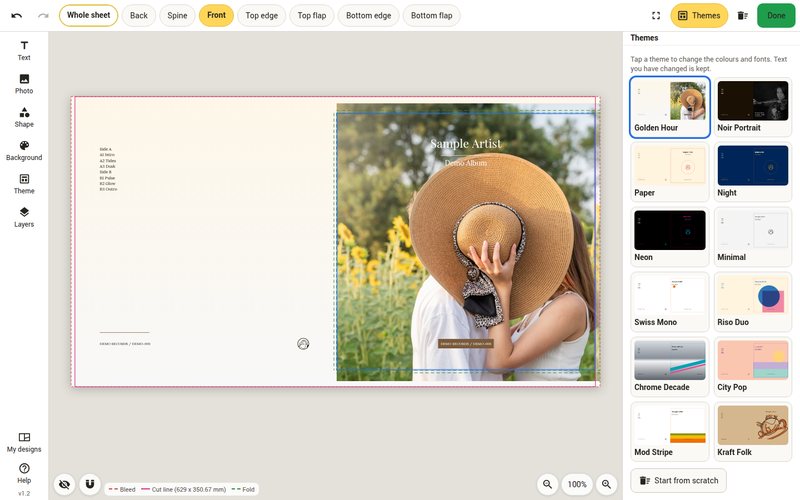
Task: Apply the Paper theme
Action: (x=669, y=172)
